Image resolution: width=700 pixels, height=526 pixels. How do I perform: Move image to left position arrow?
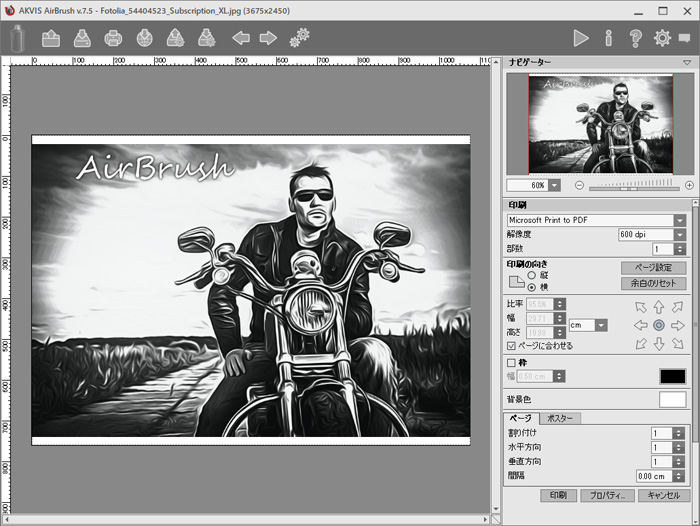pyautogui.click(x=641, y=325)
